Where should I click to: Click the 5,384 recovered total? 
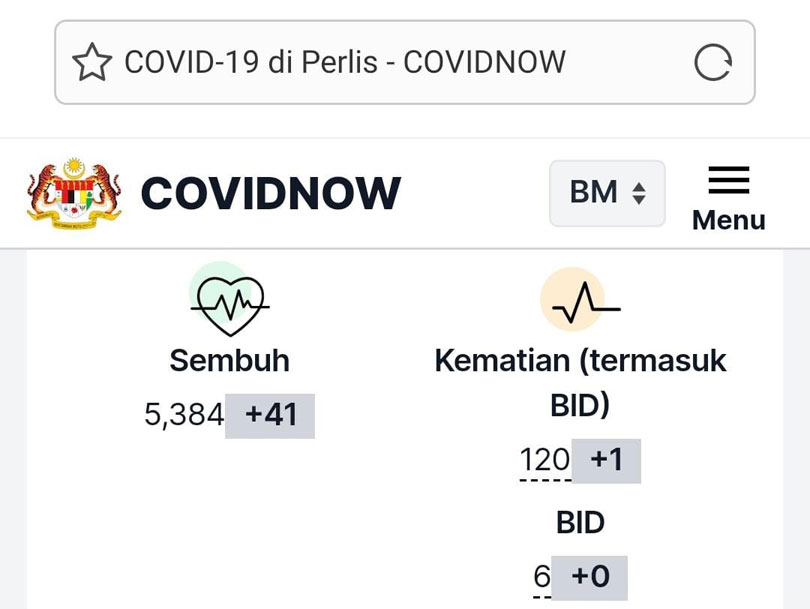coord(184,415)
